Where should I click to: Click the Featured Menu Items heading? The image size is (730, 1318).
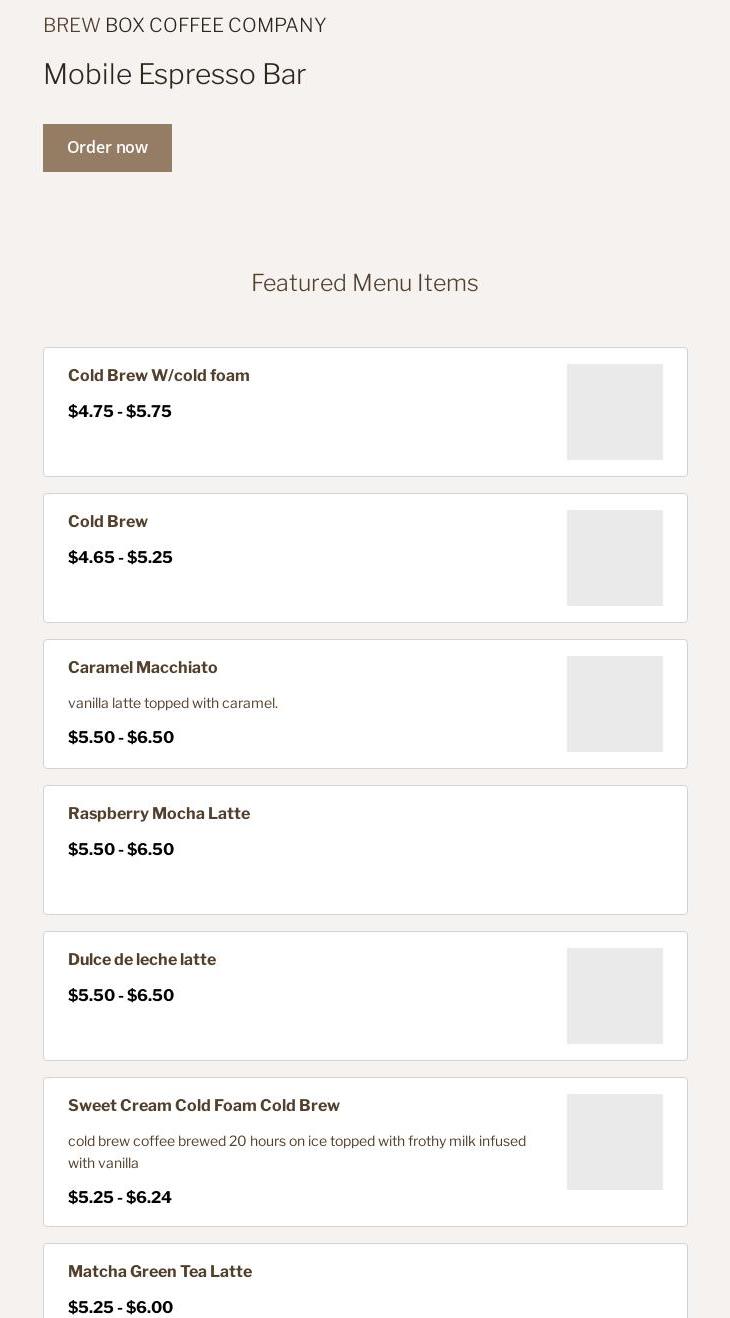[365, 283]
